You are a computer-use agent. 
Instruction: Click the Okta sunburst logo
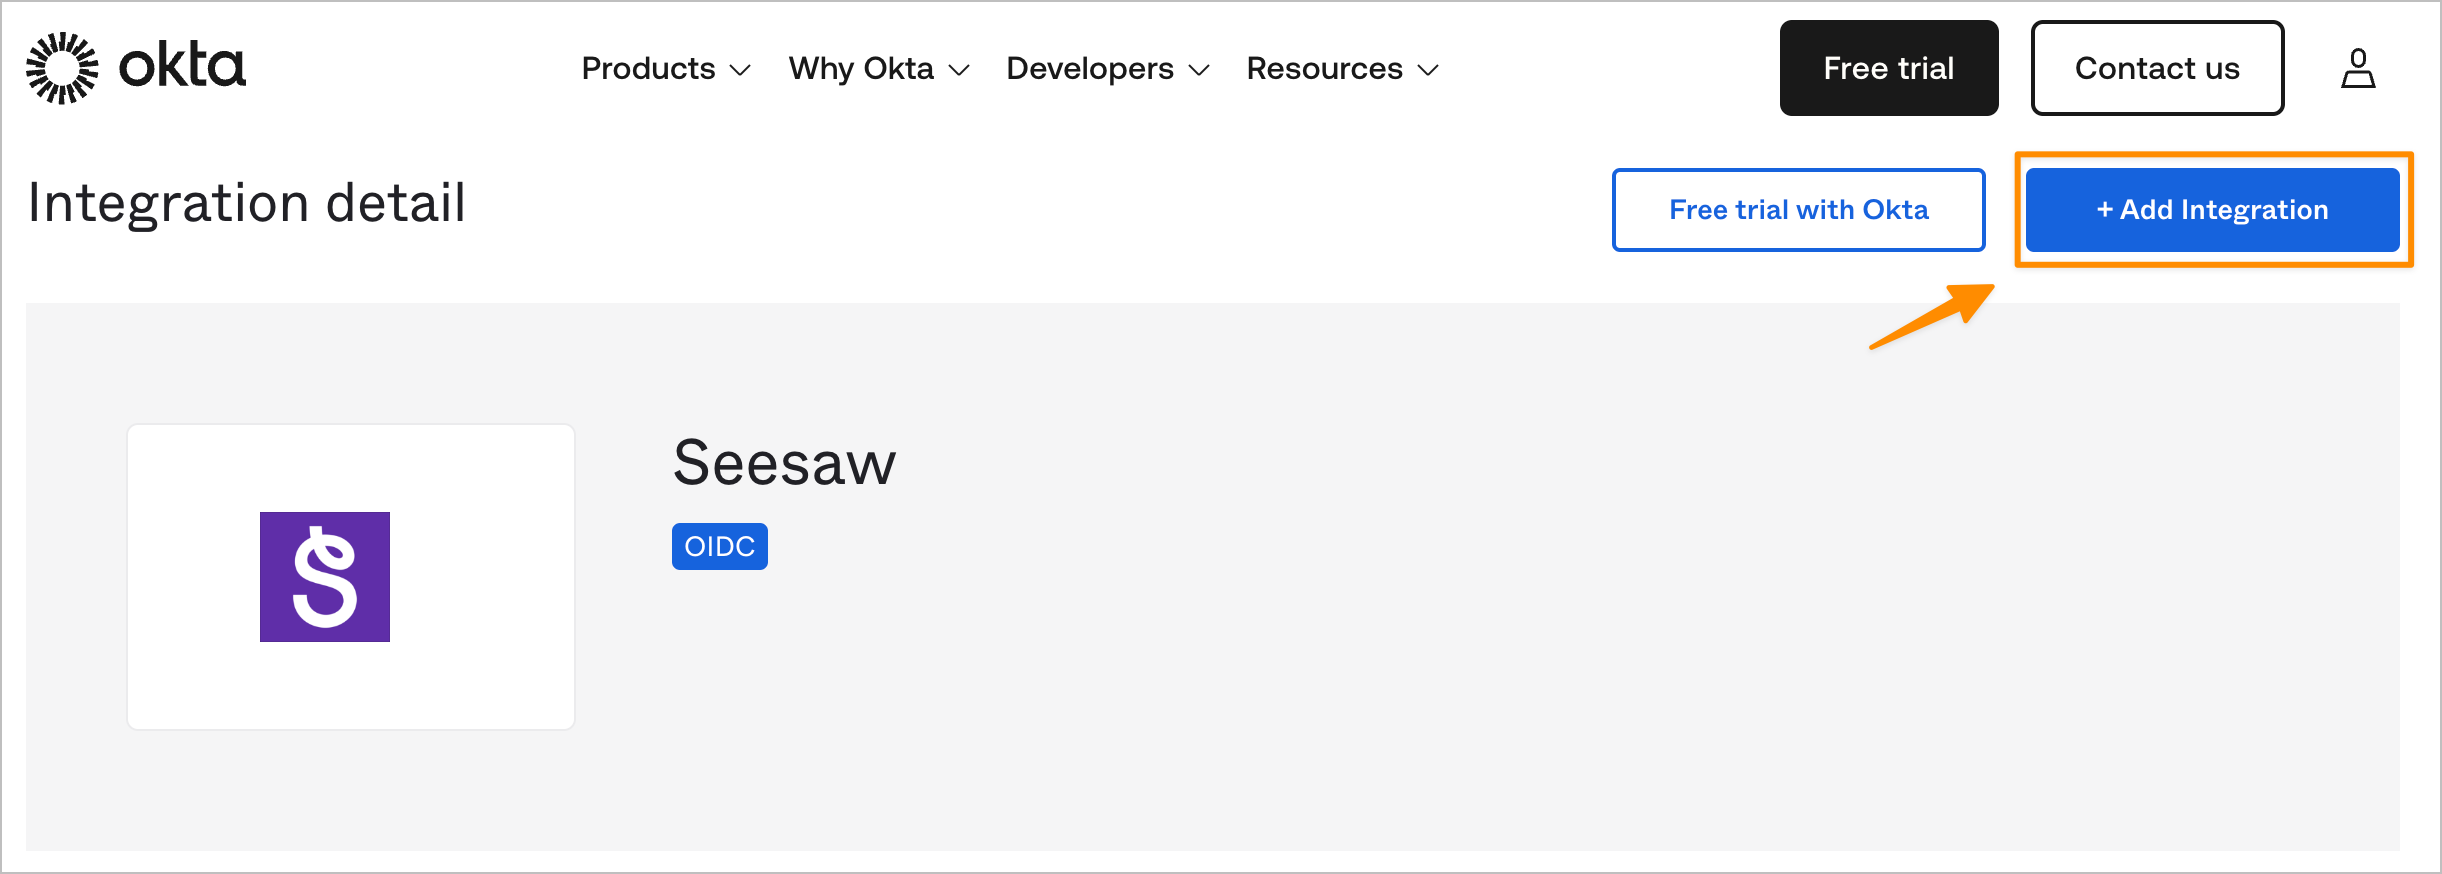click(63, 67)
